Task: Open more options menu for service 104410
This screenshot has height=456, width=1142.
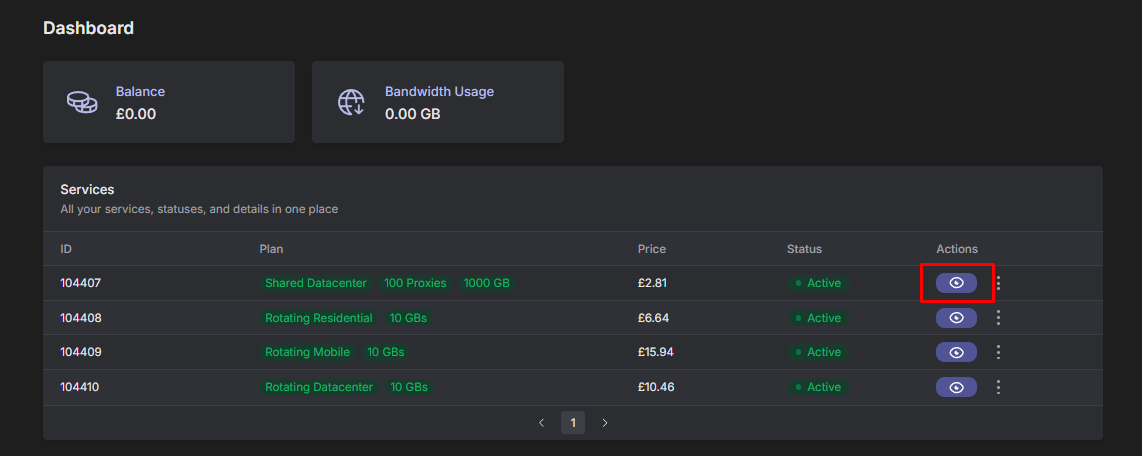Action: [x=999, y=387]
